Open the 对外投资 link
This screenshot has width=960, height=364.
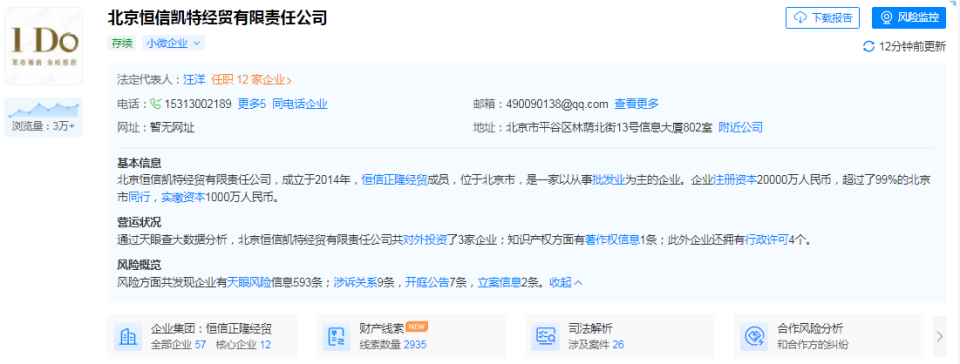pos(424,240)
